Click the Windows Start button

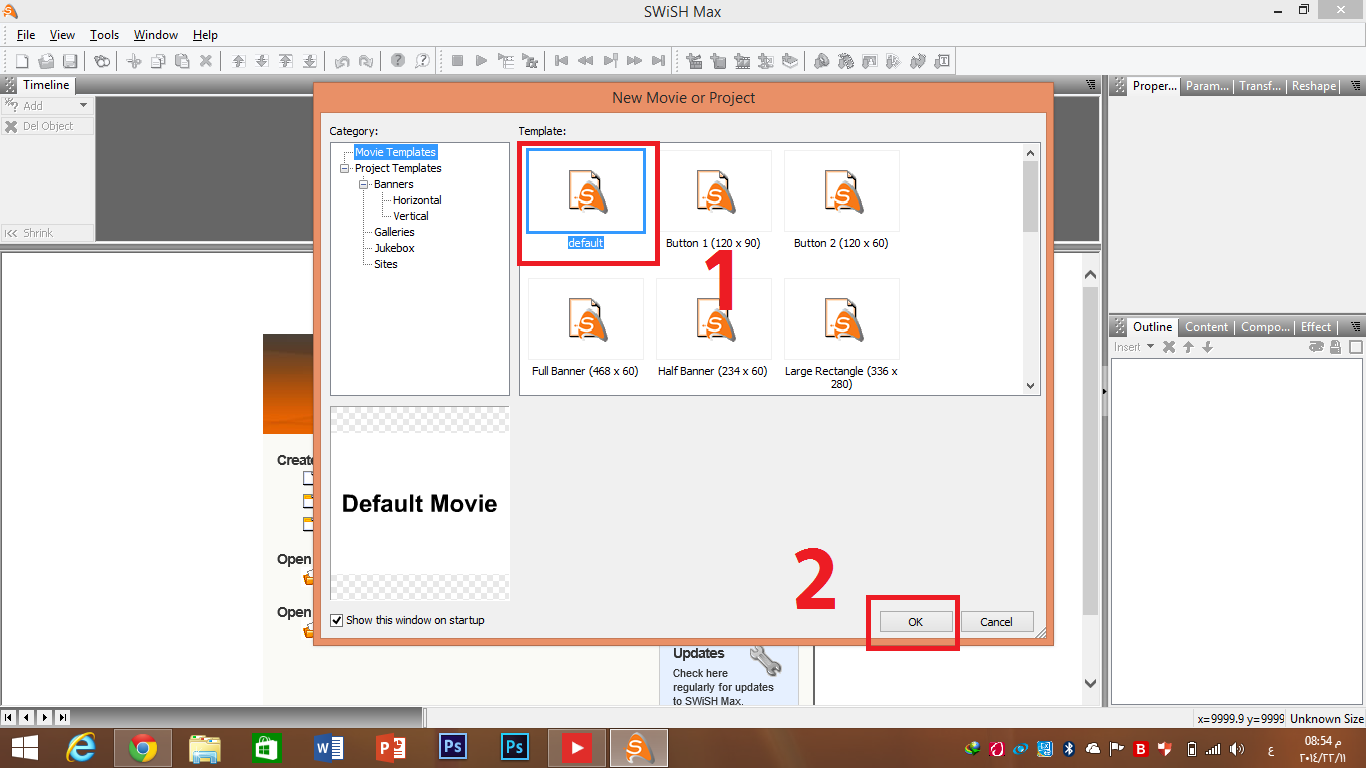24,748
